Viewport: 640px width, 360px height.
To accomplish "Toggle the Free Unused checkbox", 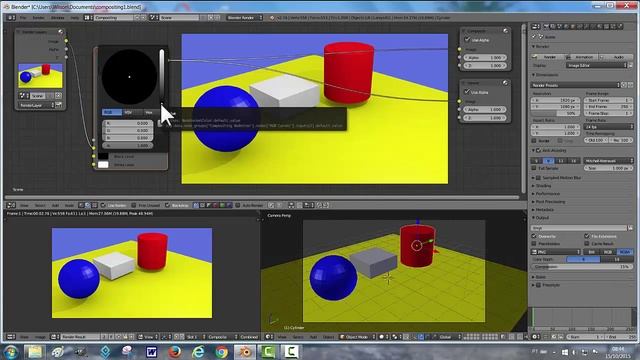I will coord(134,205).
